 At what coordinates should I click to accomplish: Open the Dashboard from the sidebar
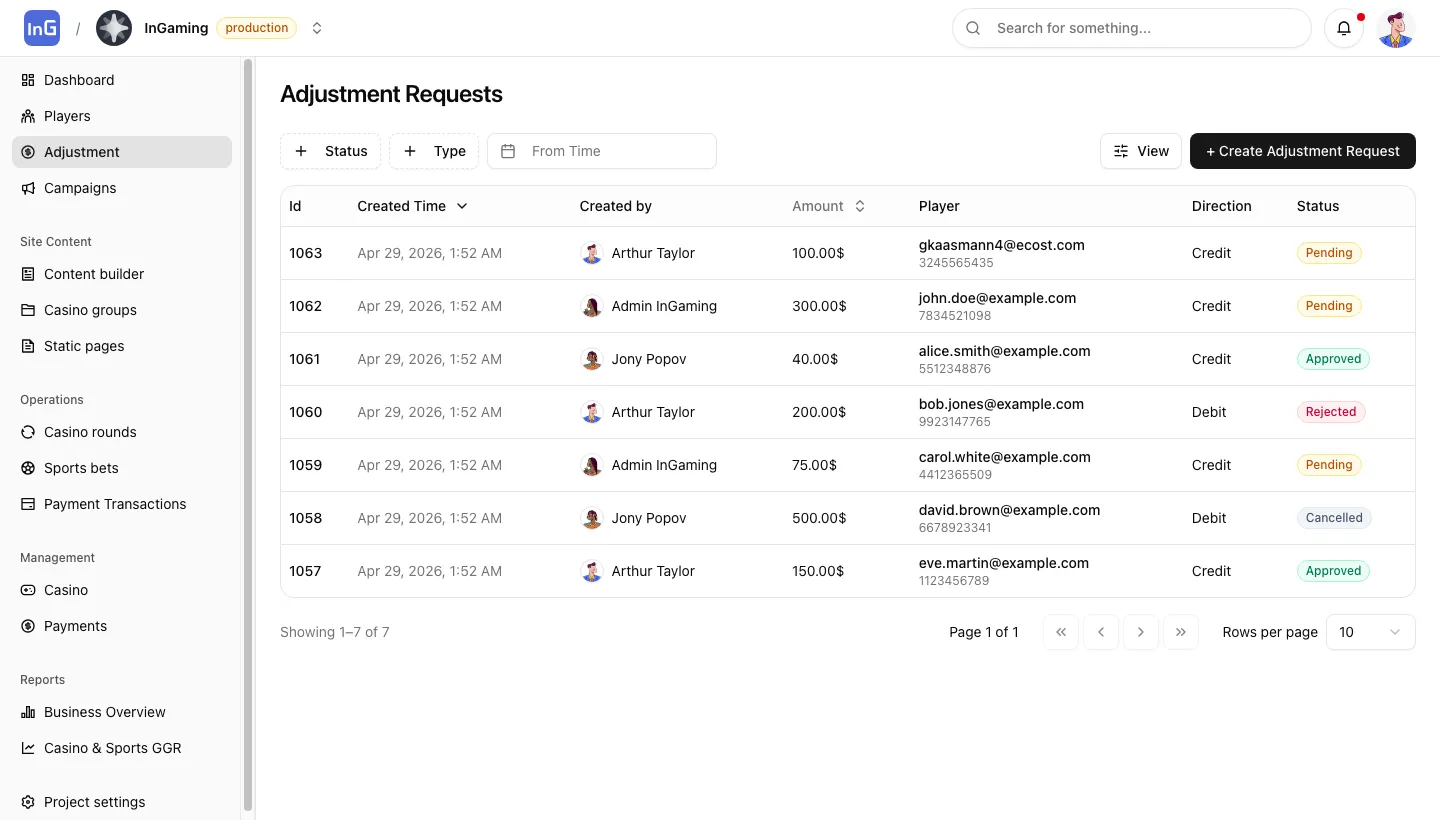[79, 80]
